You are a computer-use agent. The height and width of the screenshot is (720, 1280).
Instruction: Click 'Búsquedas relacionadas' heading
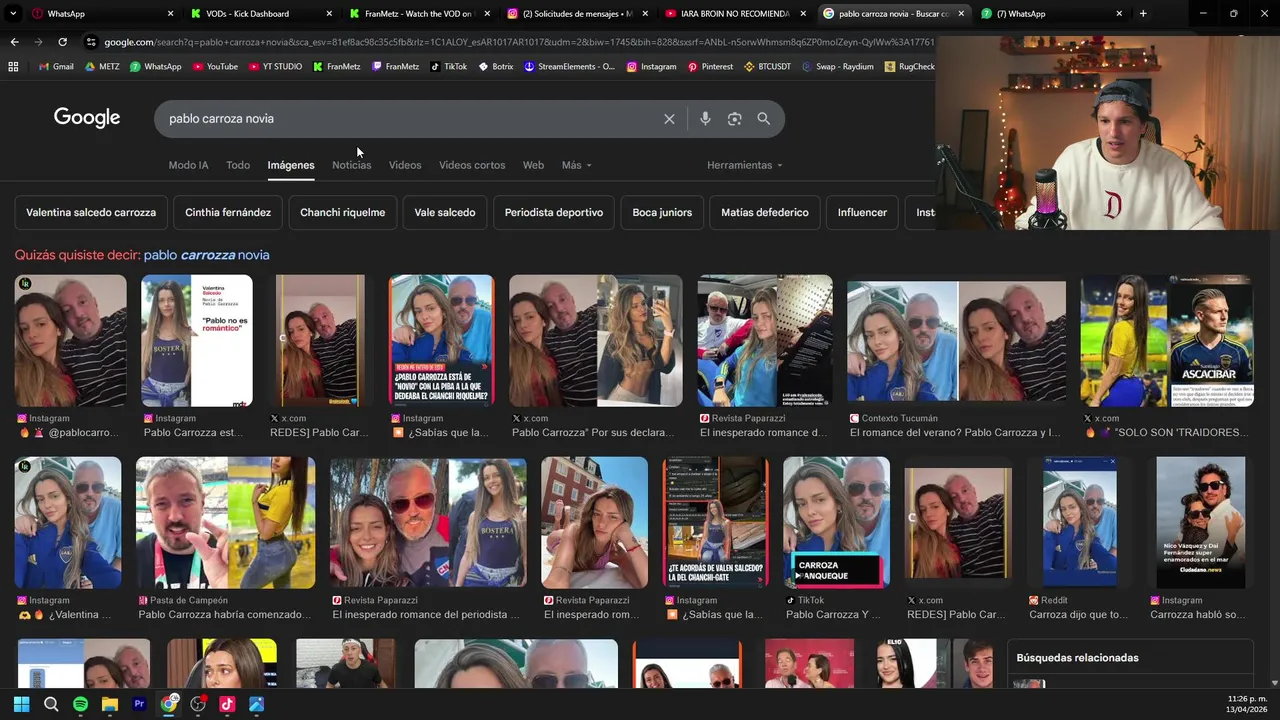point(1077,658)
